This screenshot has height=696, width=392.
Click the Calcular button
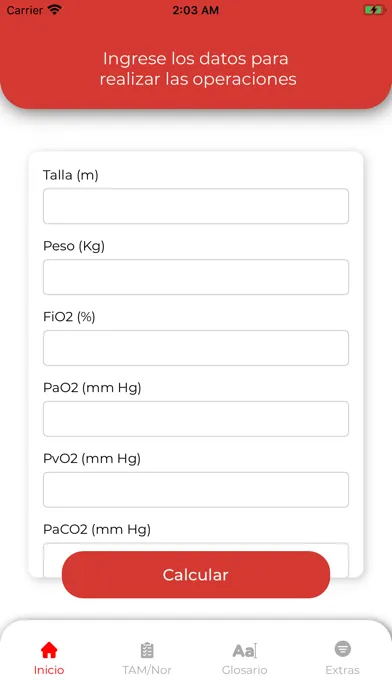(196, 574)
